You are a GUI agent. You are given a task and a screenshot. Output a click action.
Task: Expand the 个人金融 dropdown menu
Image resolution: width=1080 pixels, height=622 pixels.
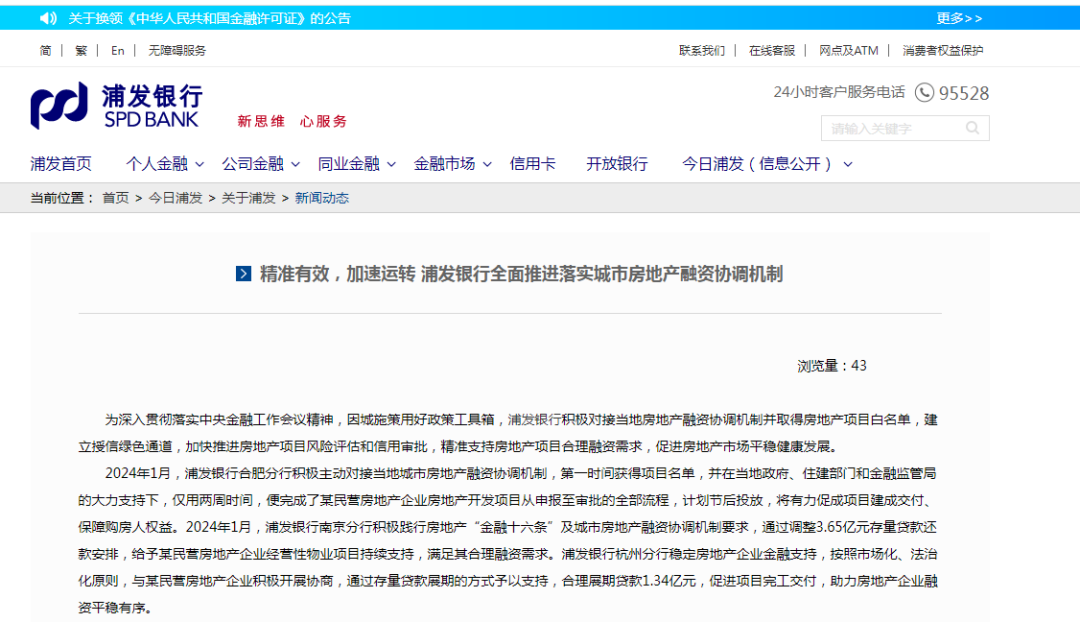point(199,165)
